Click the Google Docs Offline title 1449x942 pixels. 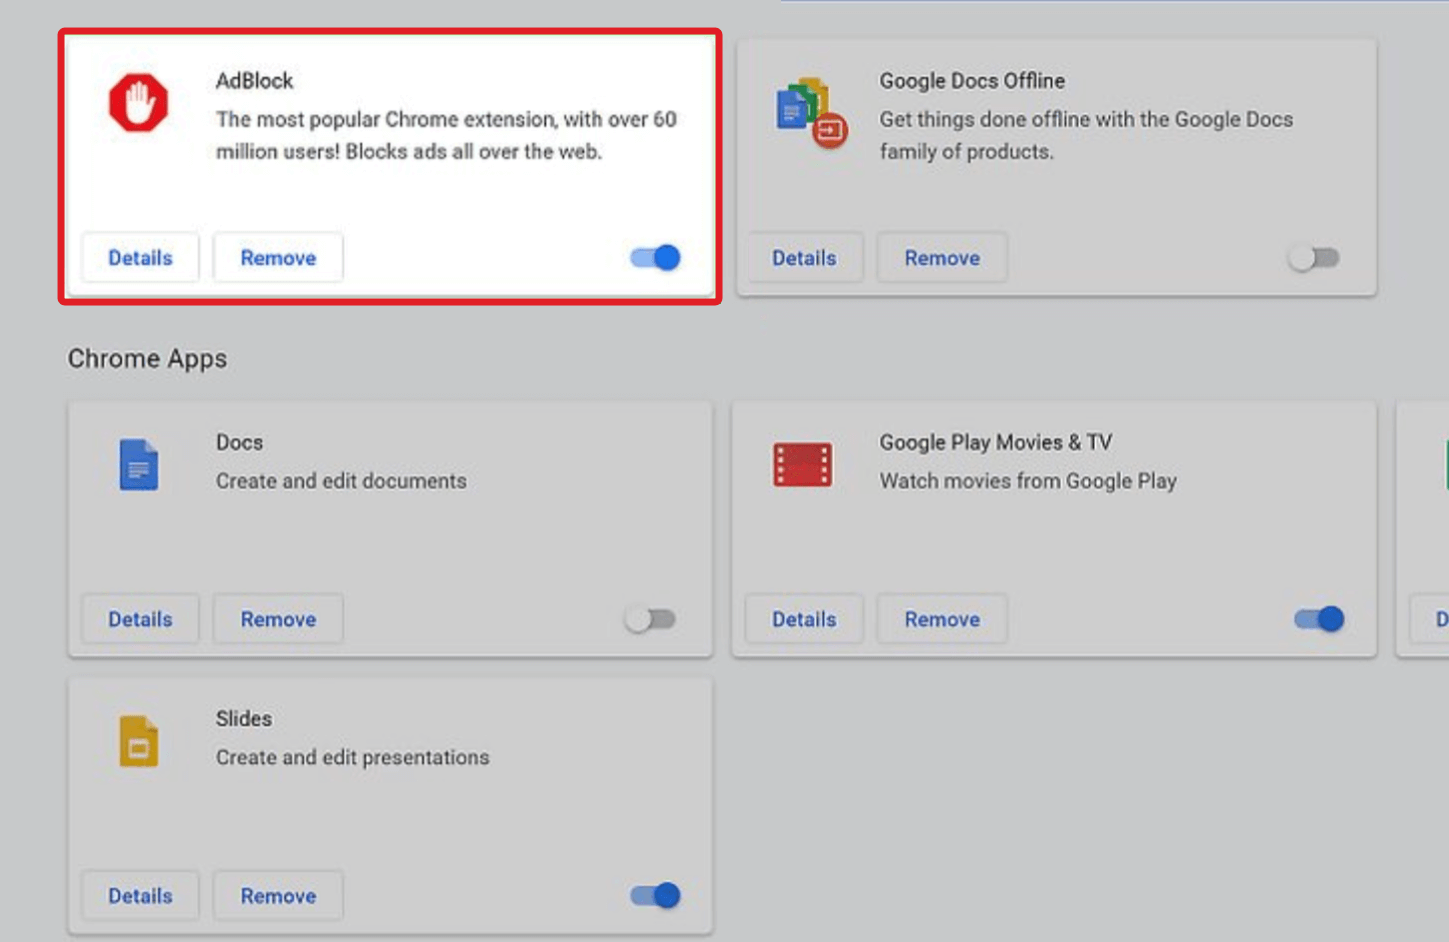(x=972, y=81)
